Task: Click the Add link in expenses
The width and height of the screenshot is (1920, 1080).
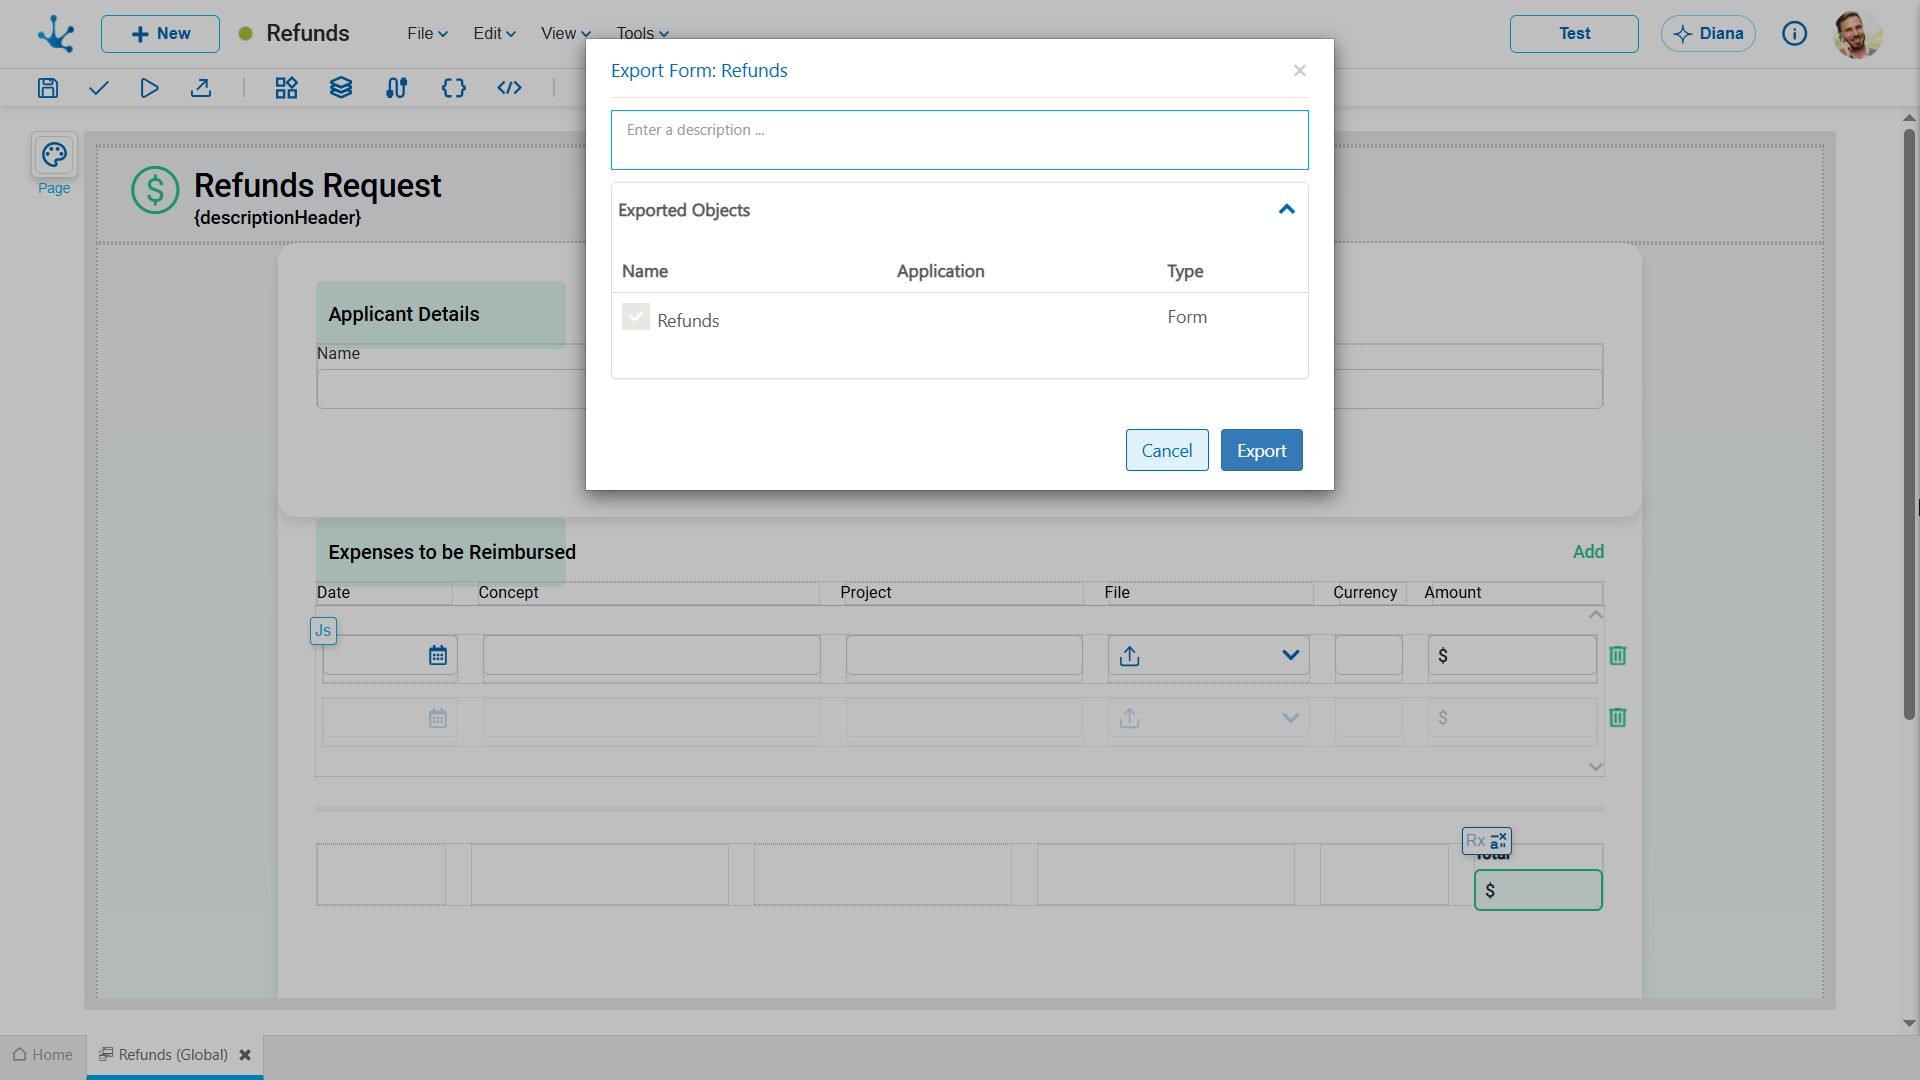Action: pyautogui.click(x=1588, y=552)
